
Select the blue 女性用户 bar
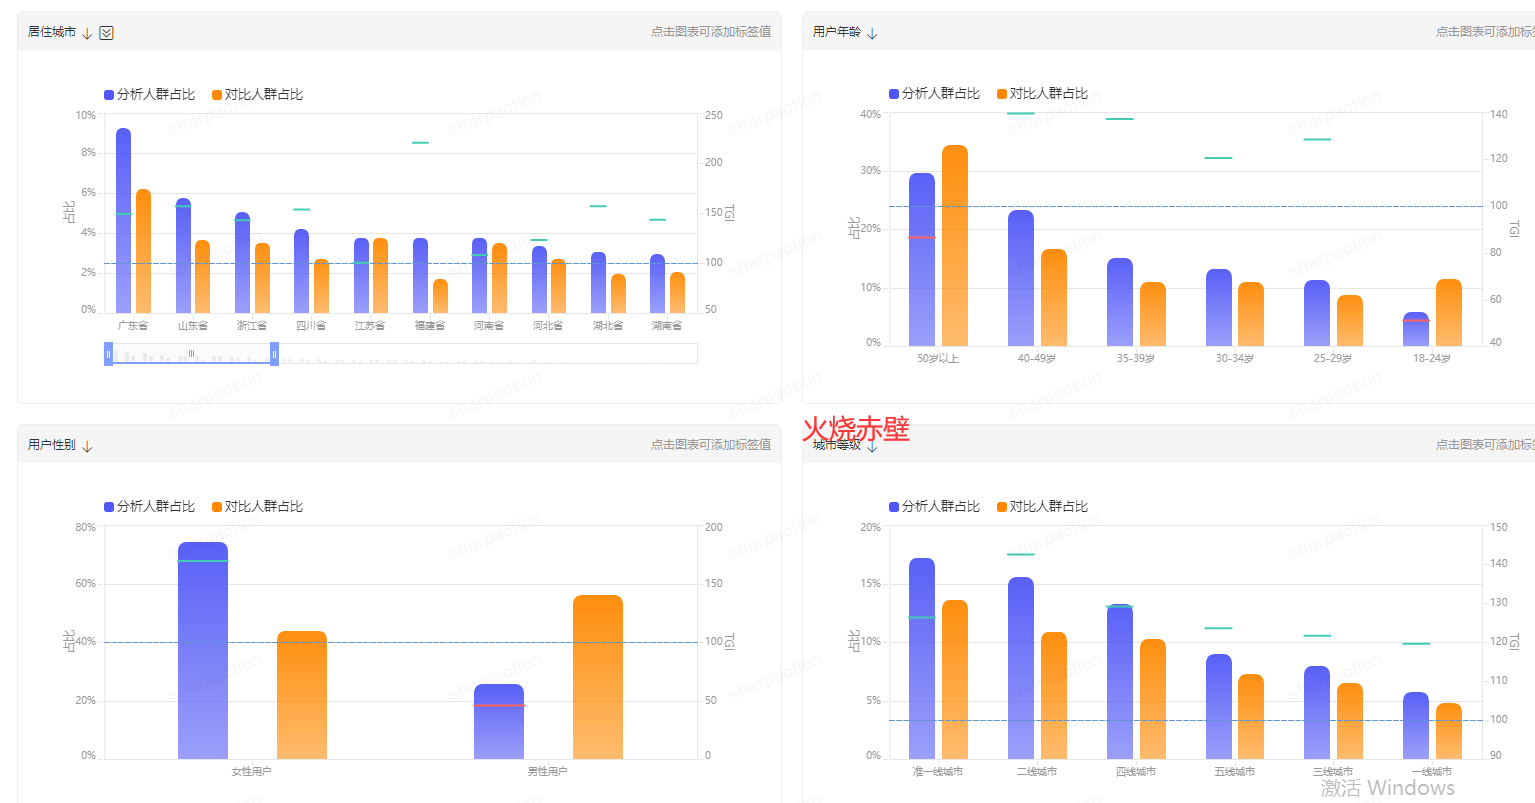[203, 650]
